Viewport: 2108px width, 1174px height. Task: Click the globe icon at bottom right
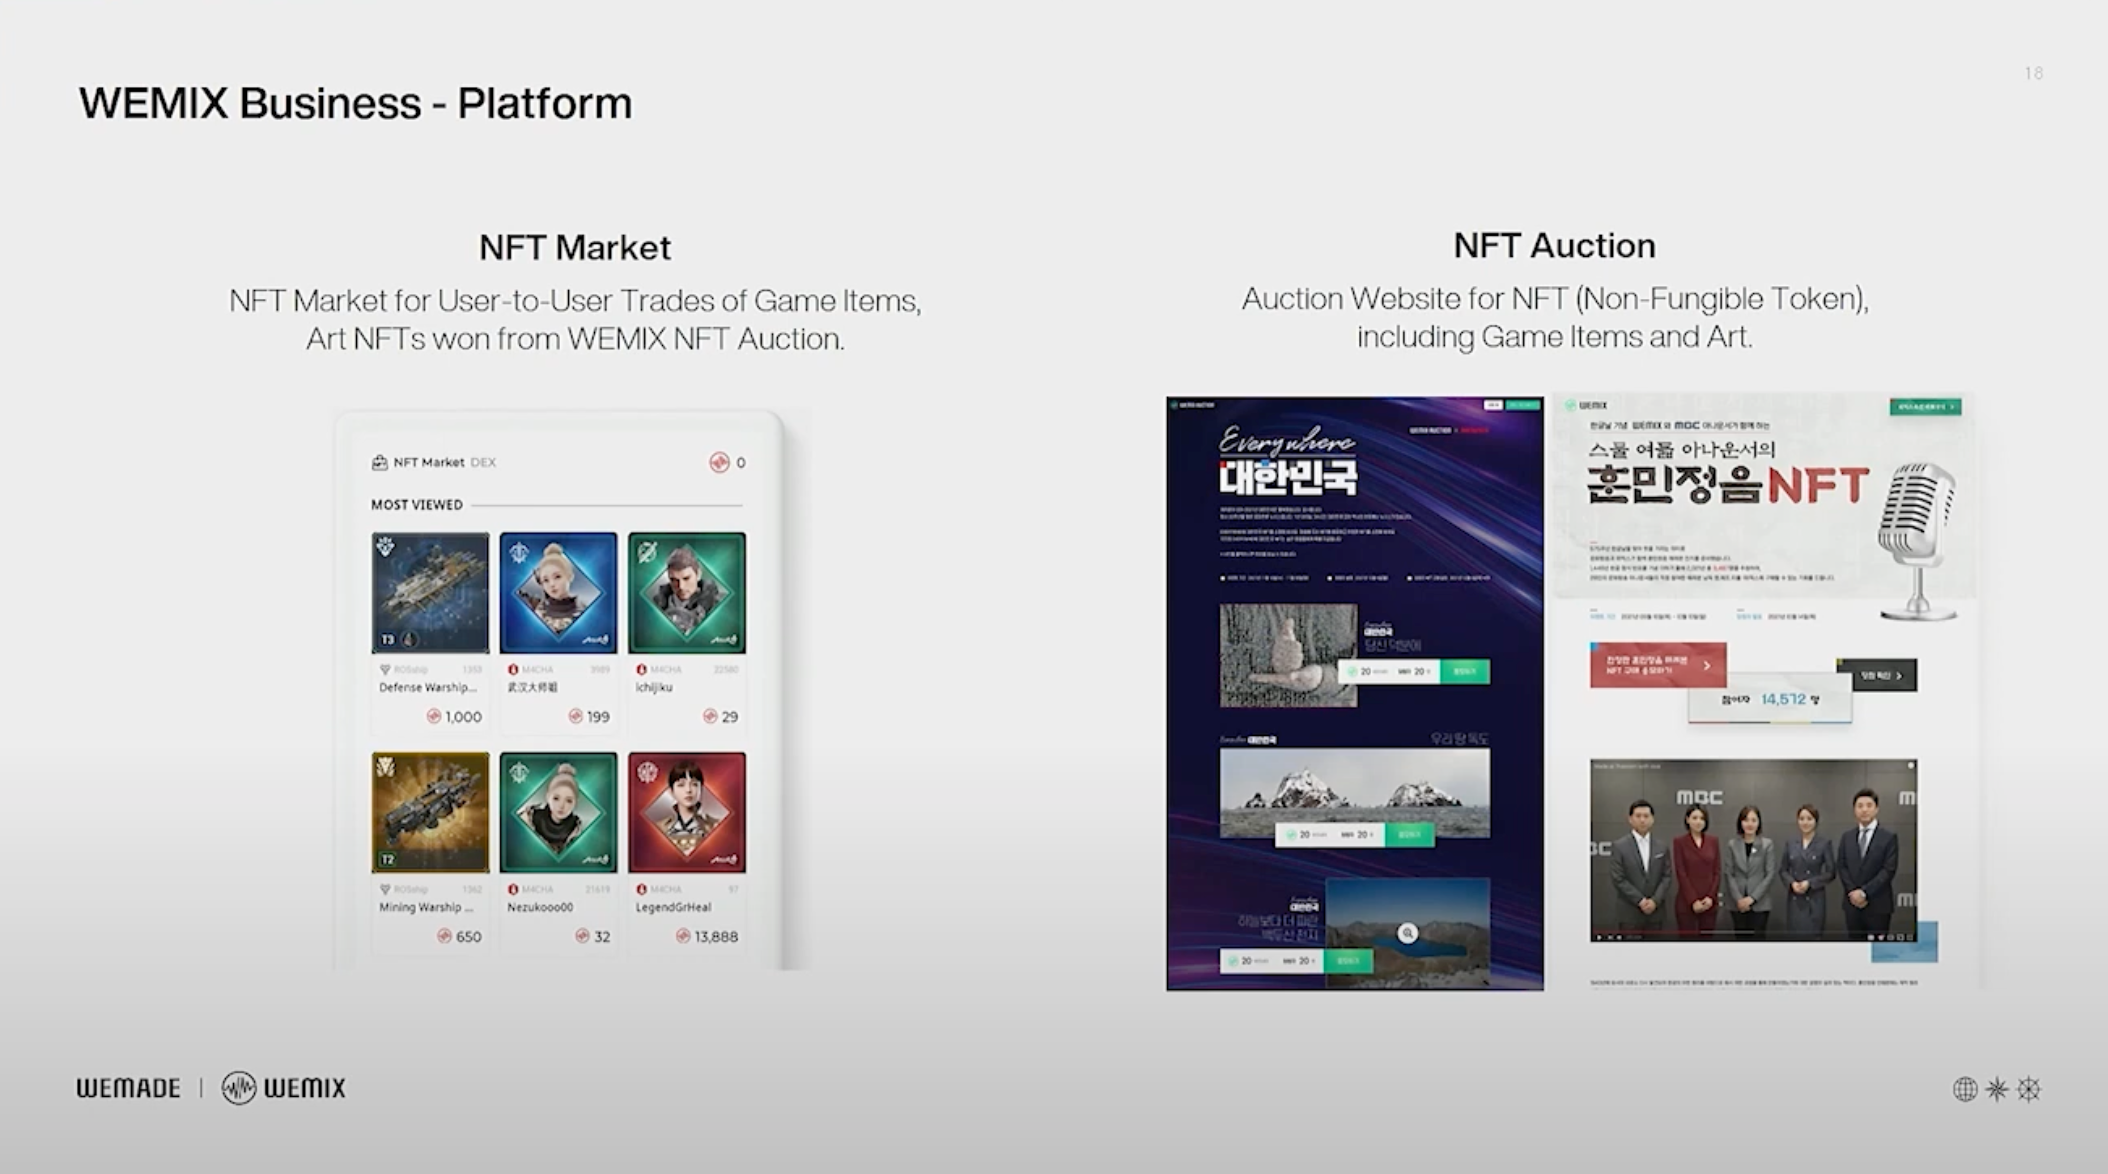click(x=1964, y=1089)
